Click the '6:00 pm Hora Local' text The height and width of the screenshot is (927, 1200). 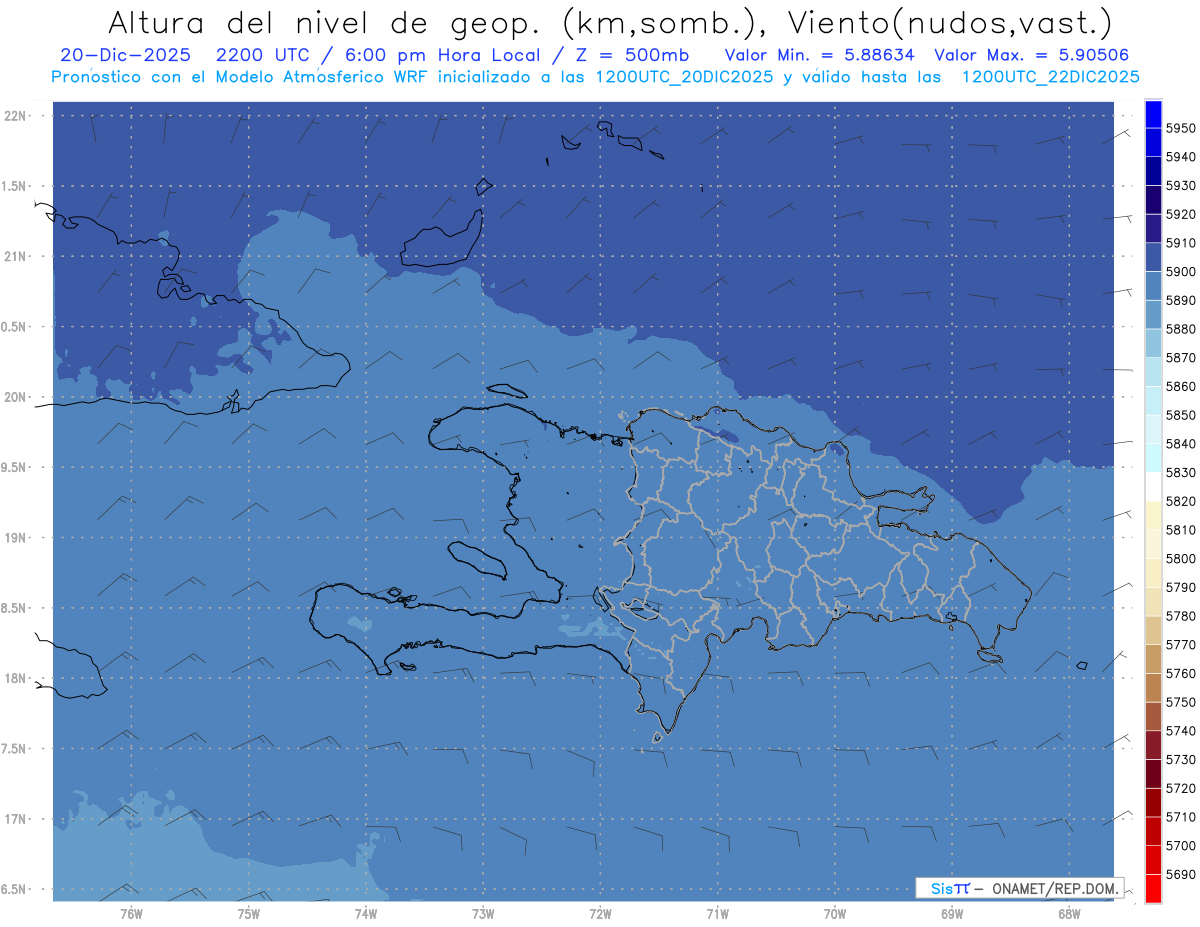pos(440,55)
